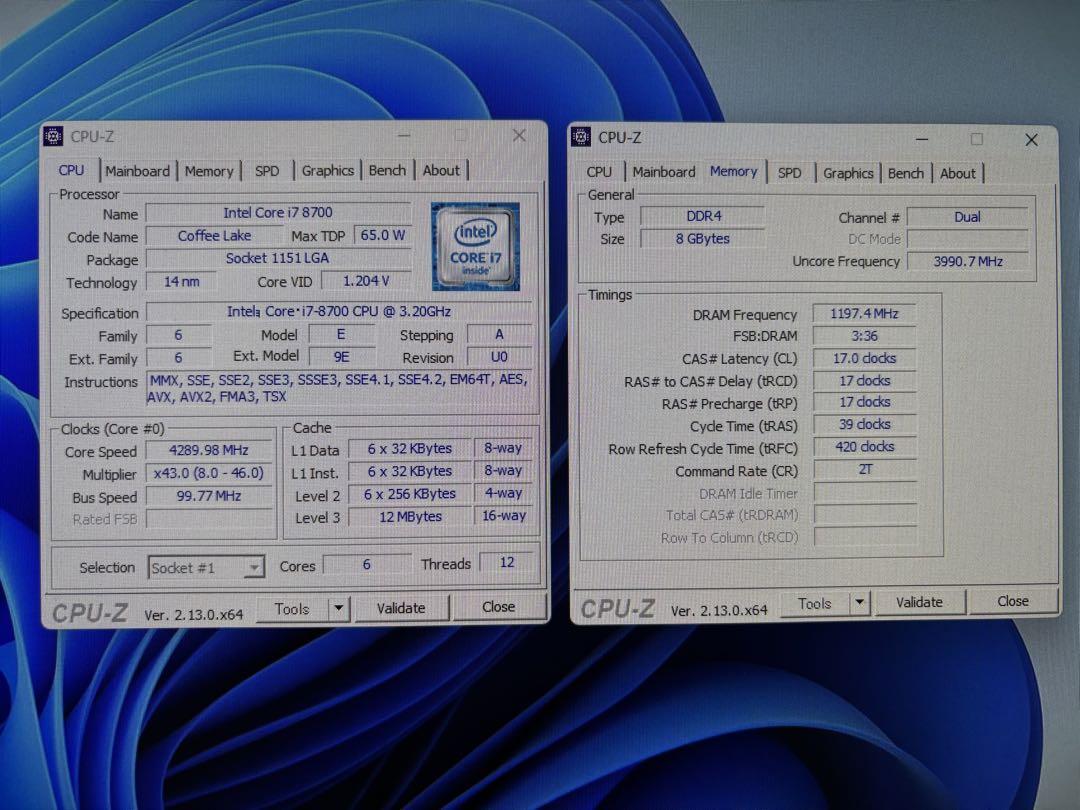Click CPU-Z app icon in left window title

(53, 136)
